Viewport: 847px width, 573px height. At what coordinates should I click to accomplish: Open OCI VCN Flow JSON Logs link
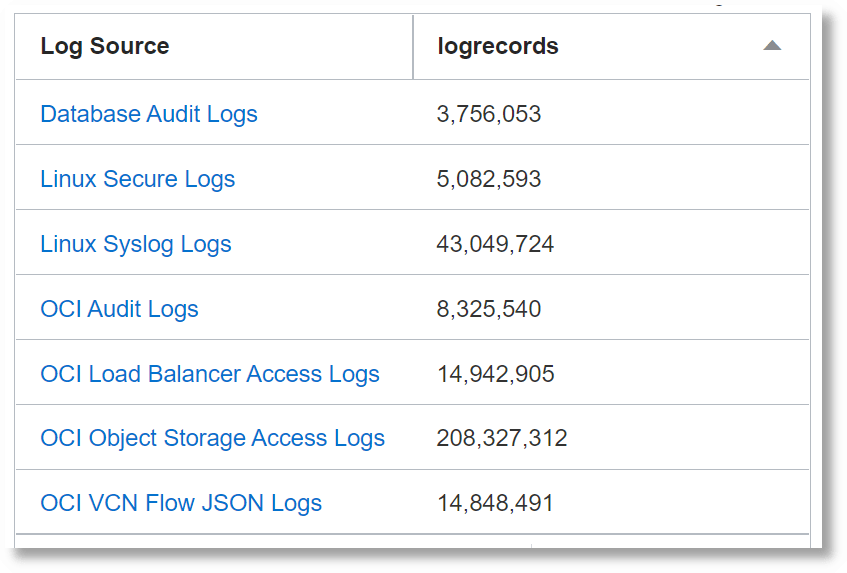(x=181, y=503)
